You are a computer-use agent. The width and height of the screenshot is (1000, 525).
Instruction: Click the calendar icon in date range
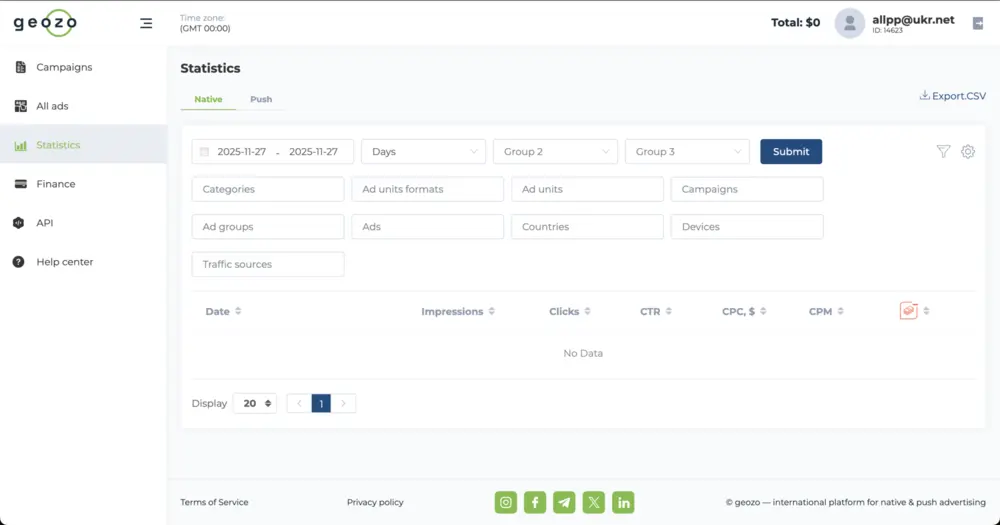(204, 152)
